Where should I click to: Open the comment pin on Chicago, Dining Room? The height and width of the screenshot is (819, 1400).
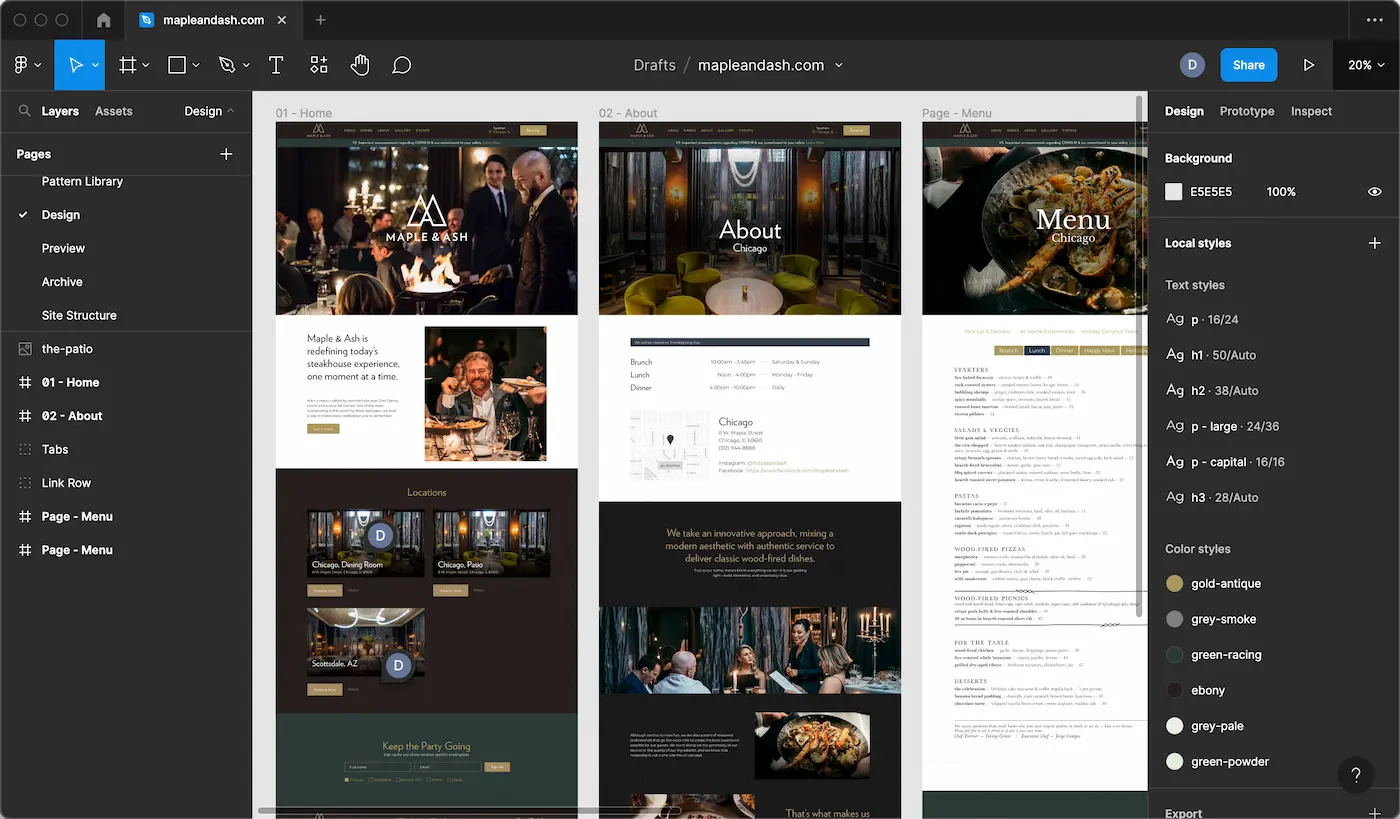tap(379, 536)
